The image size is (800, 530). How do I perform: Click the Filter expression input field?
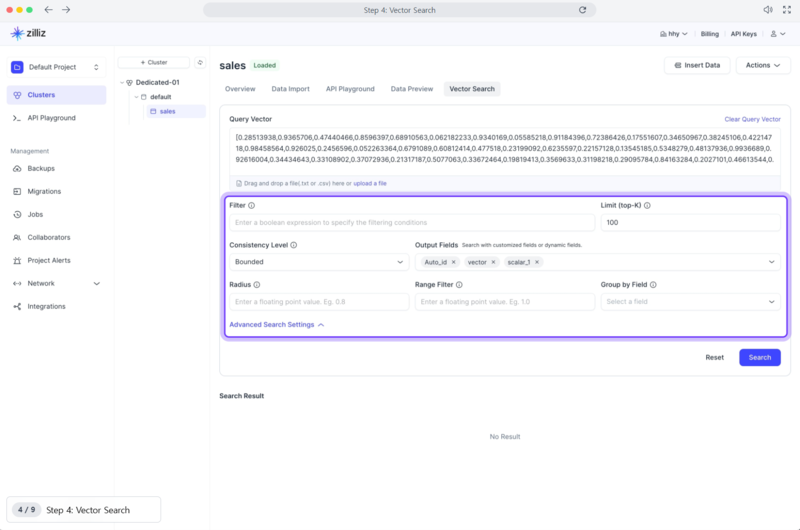(411, 223)
